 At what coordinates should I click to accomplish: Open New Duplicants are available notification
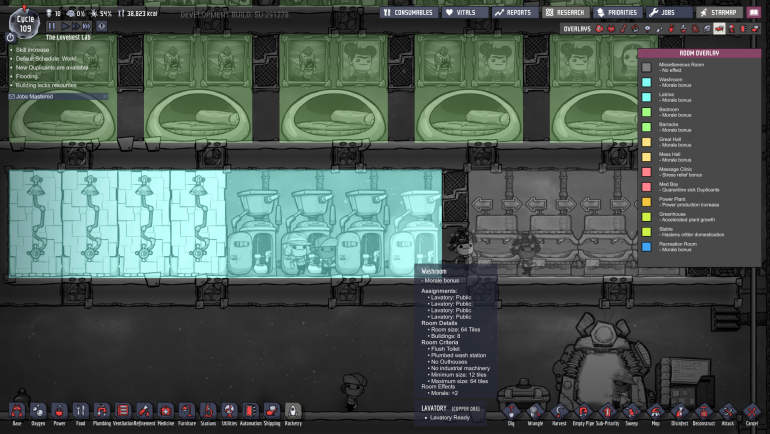[x=52, y=67]
